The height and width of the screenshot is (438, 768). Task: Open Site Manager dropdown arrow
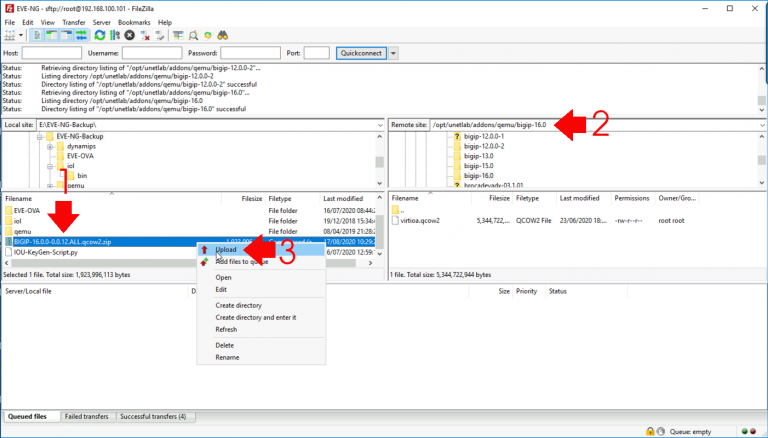(x=21, y=35)
